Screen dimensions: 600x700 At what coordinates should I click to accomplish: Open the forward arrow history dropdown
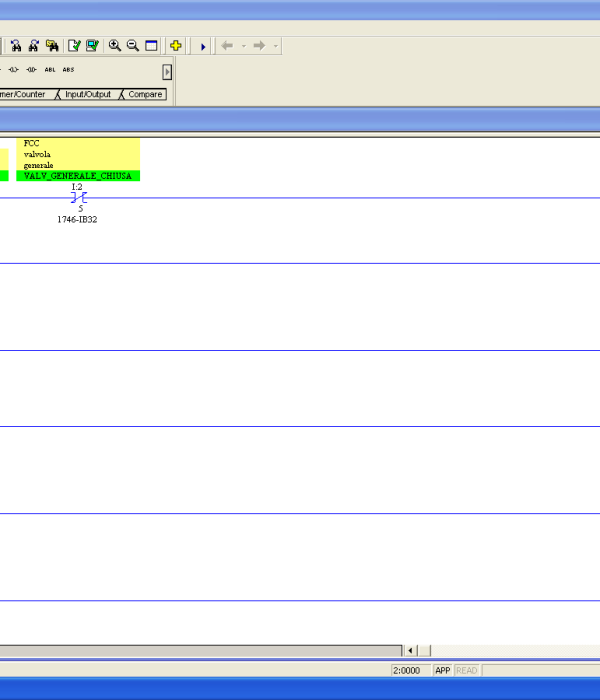[276, 46]
